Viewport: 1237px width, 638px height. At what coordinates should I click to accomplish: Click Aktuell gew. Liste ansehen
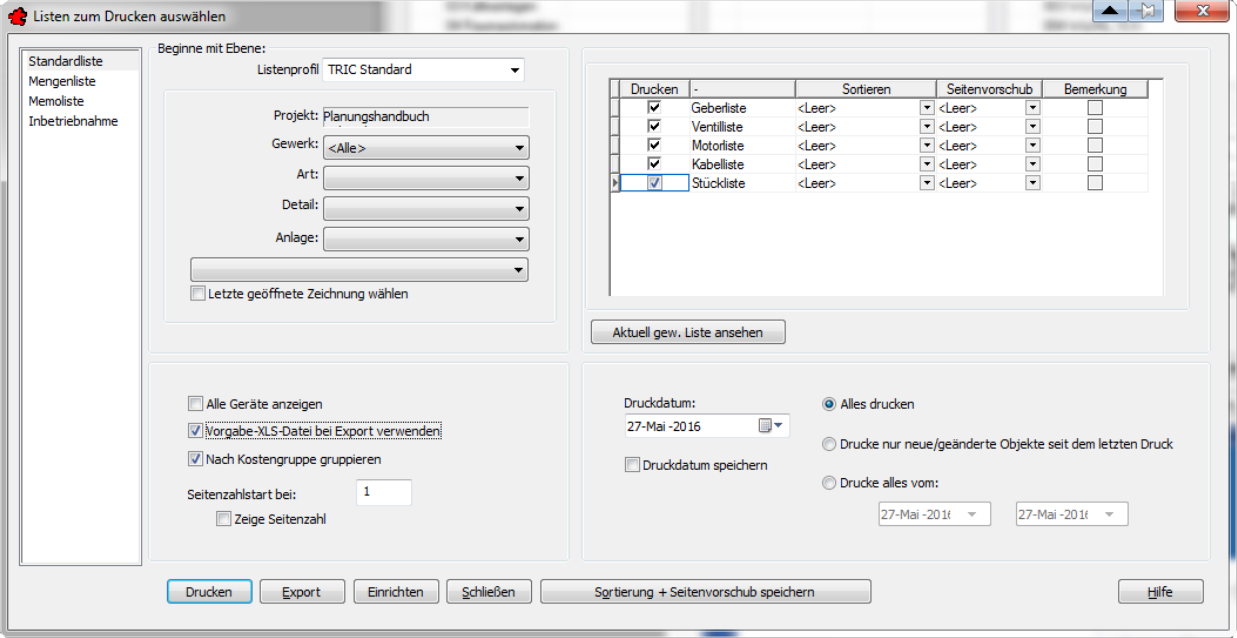pos(688,332)
